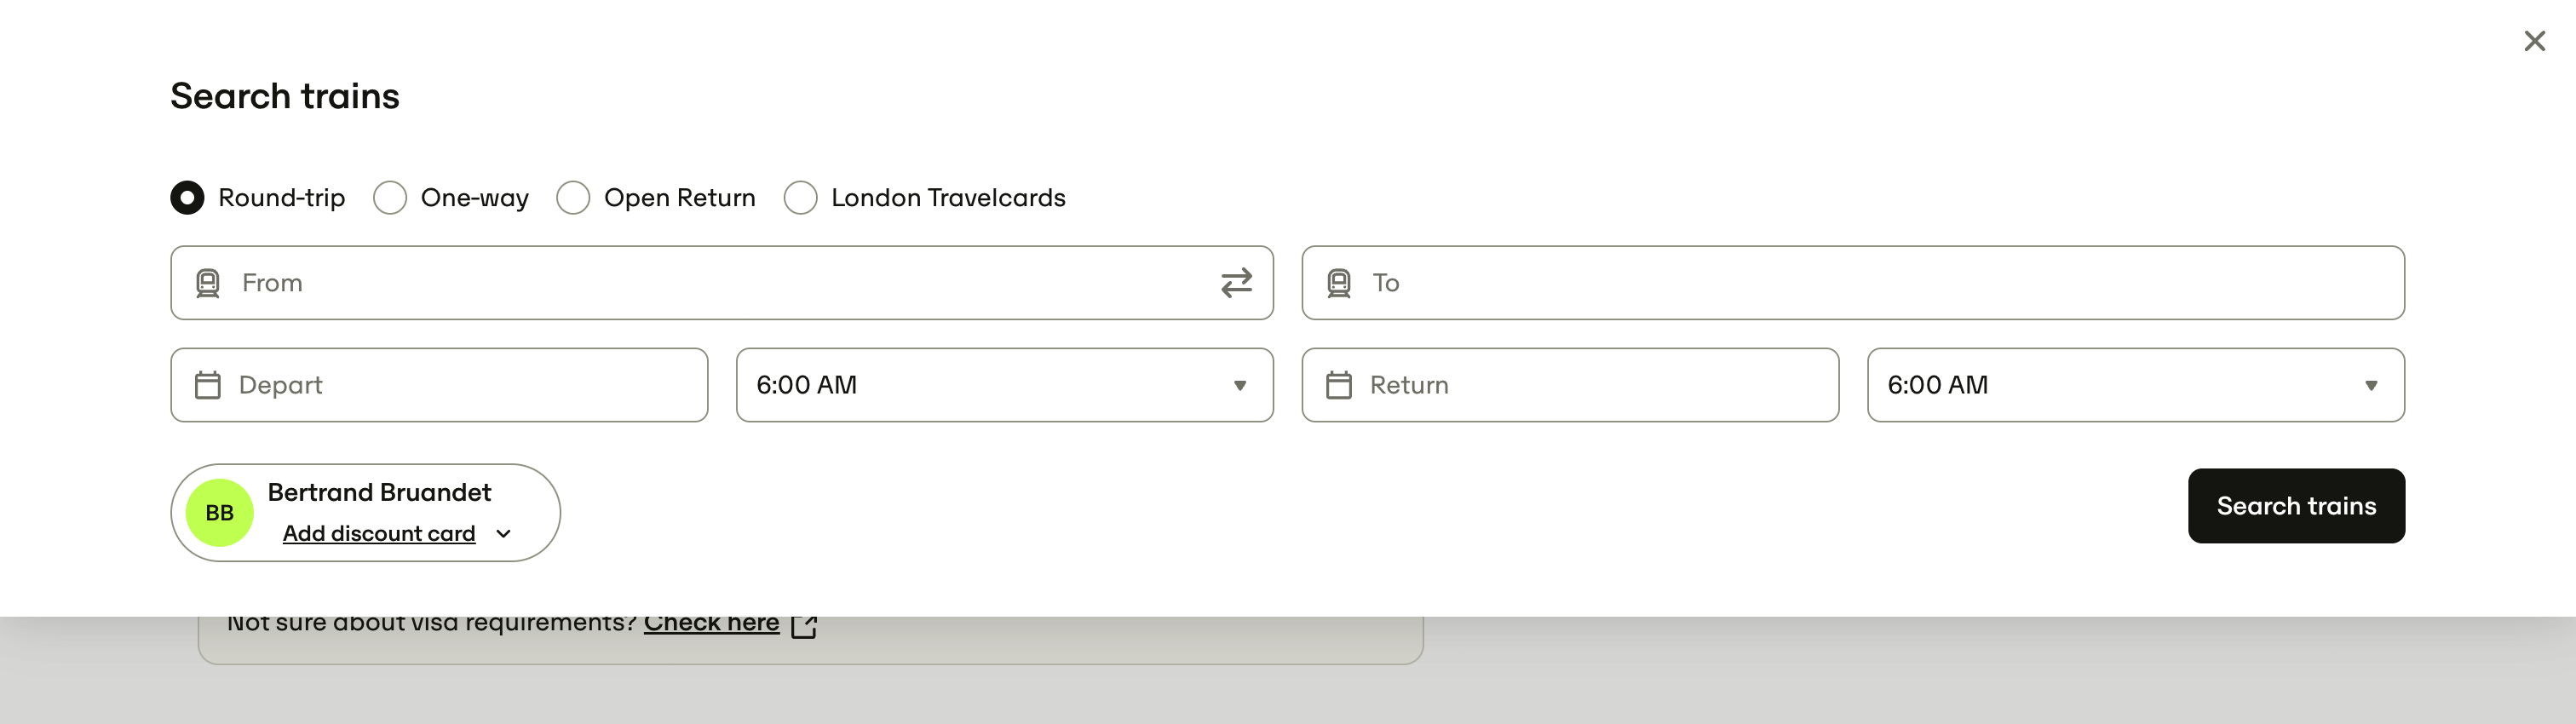This screenshot has height=724, width=2576.
Task: Click the train icon in To field
Action: [x=1338, y=283]
